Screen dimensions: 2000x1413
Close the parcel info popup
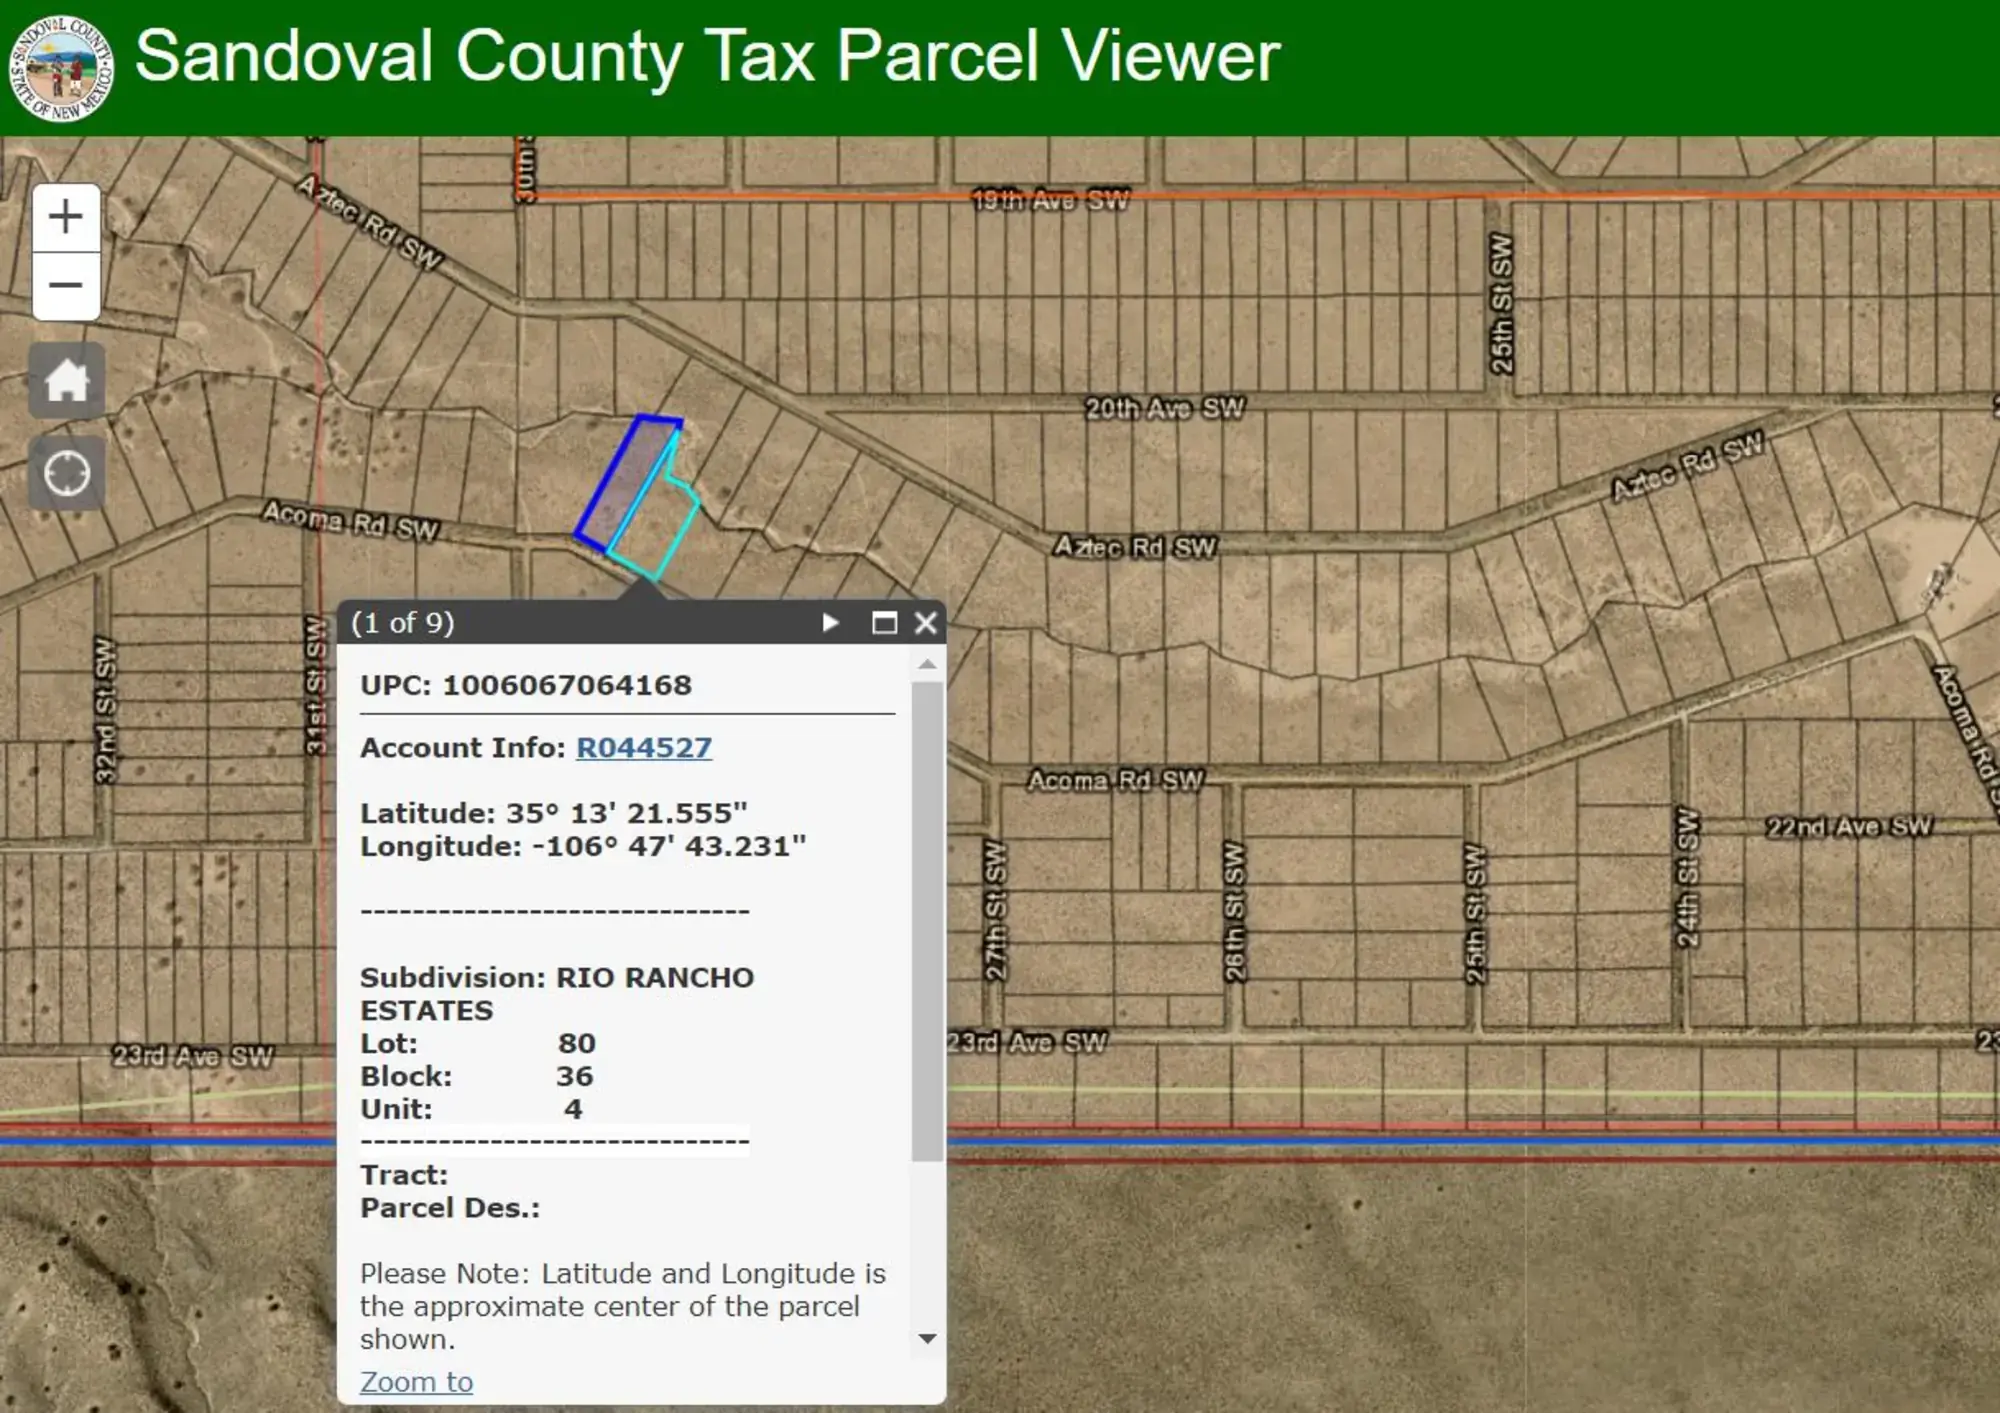(926, 623)
